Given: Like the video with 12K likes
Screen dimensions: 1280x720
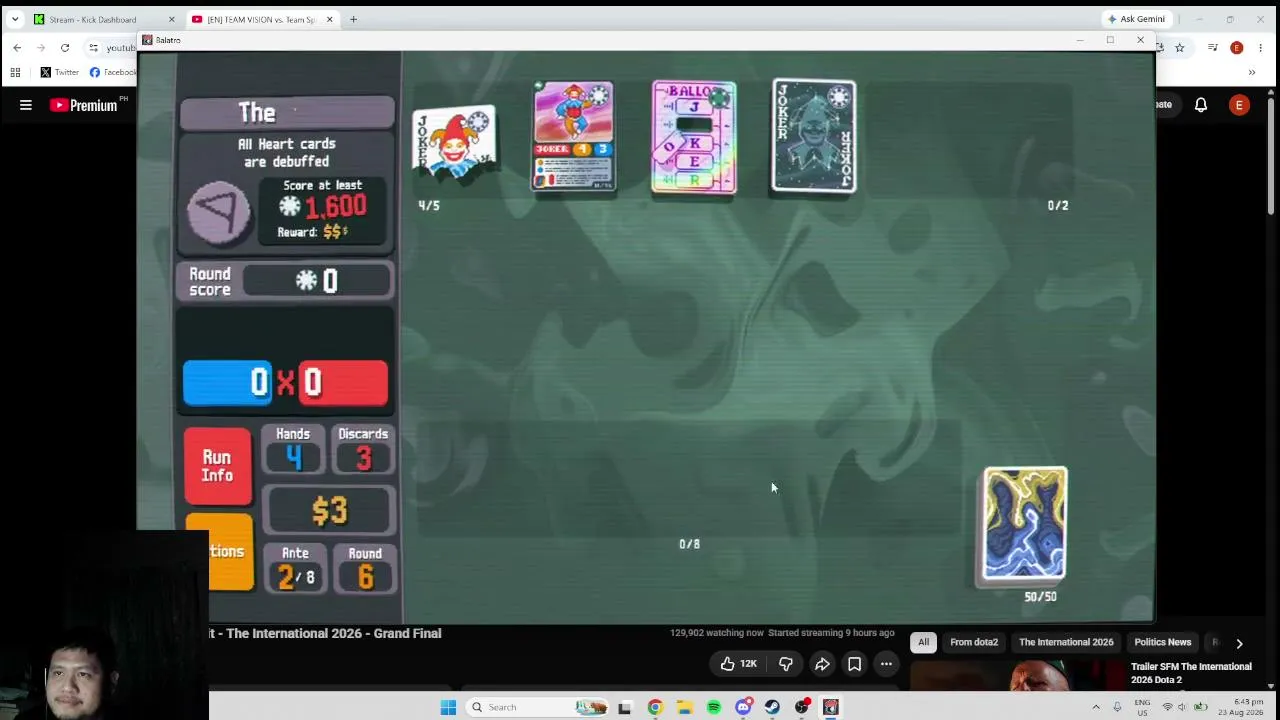Looking at the screenshot, I should pyautogui.click(x=738, y=664).
